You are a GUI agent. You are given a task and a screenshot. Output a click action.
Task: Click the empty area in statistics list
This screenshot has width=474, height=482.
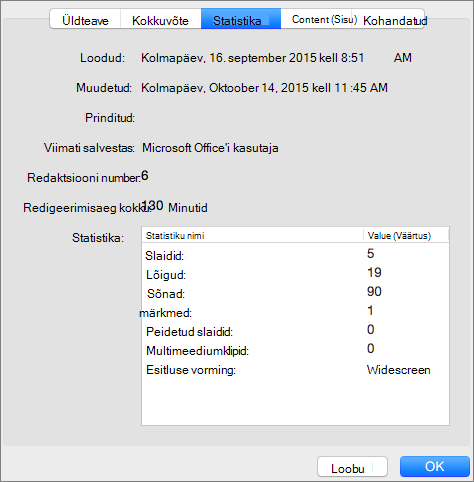pos(295,402)
